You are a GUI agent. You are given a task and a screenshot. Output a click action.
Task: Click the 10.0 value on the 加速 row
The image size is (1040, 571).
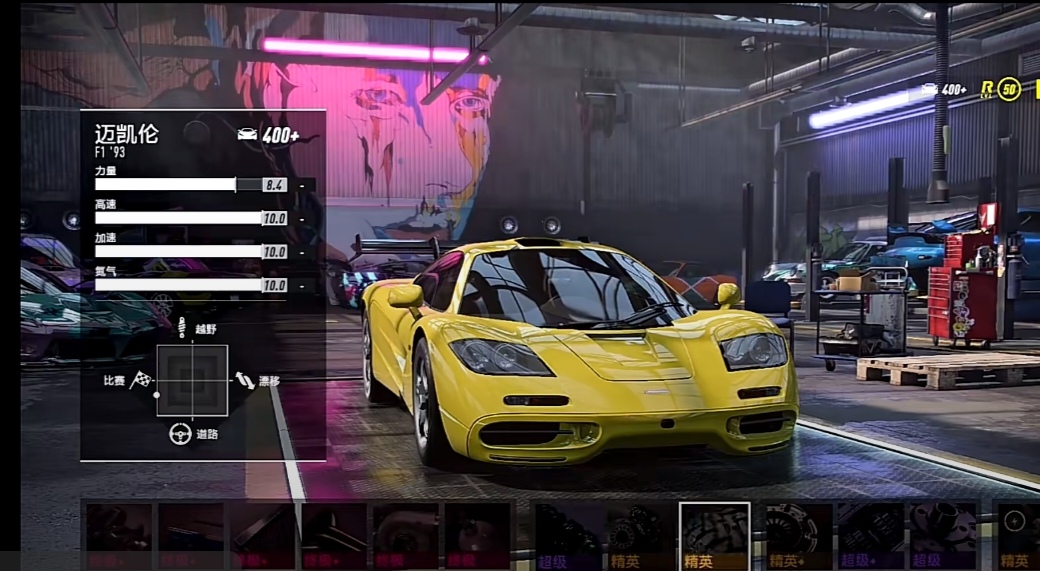coord(275,252)
